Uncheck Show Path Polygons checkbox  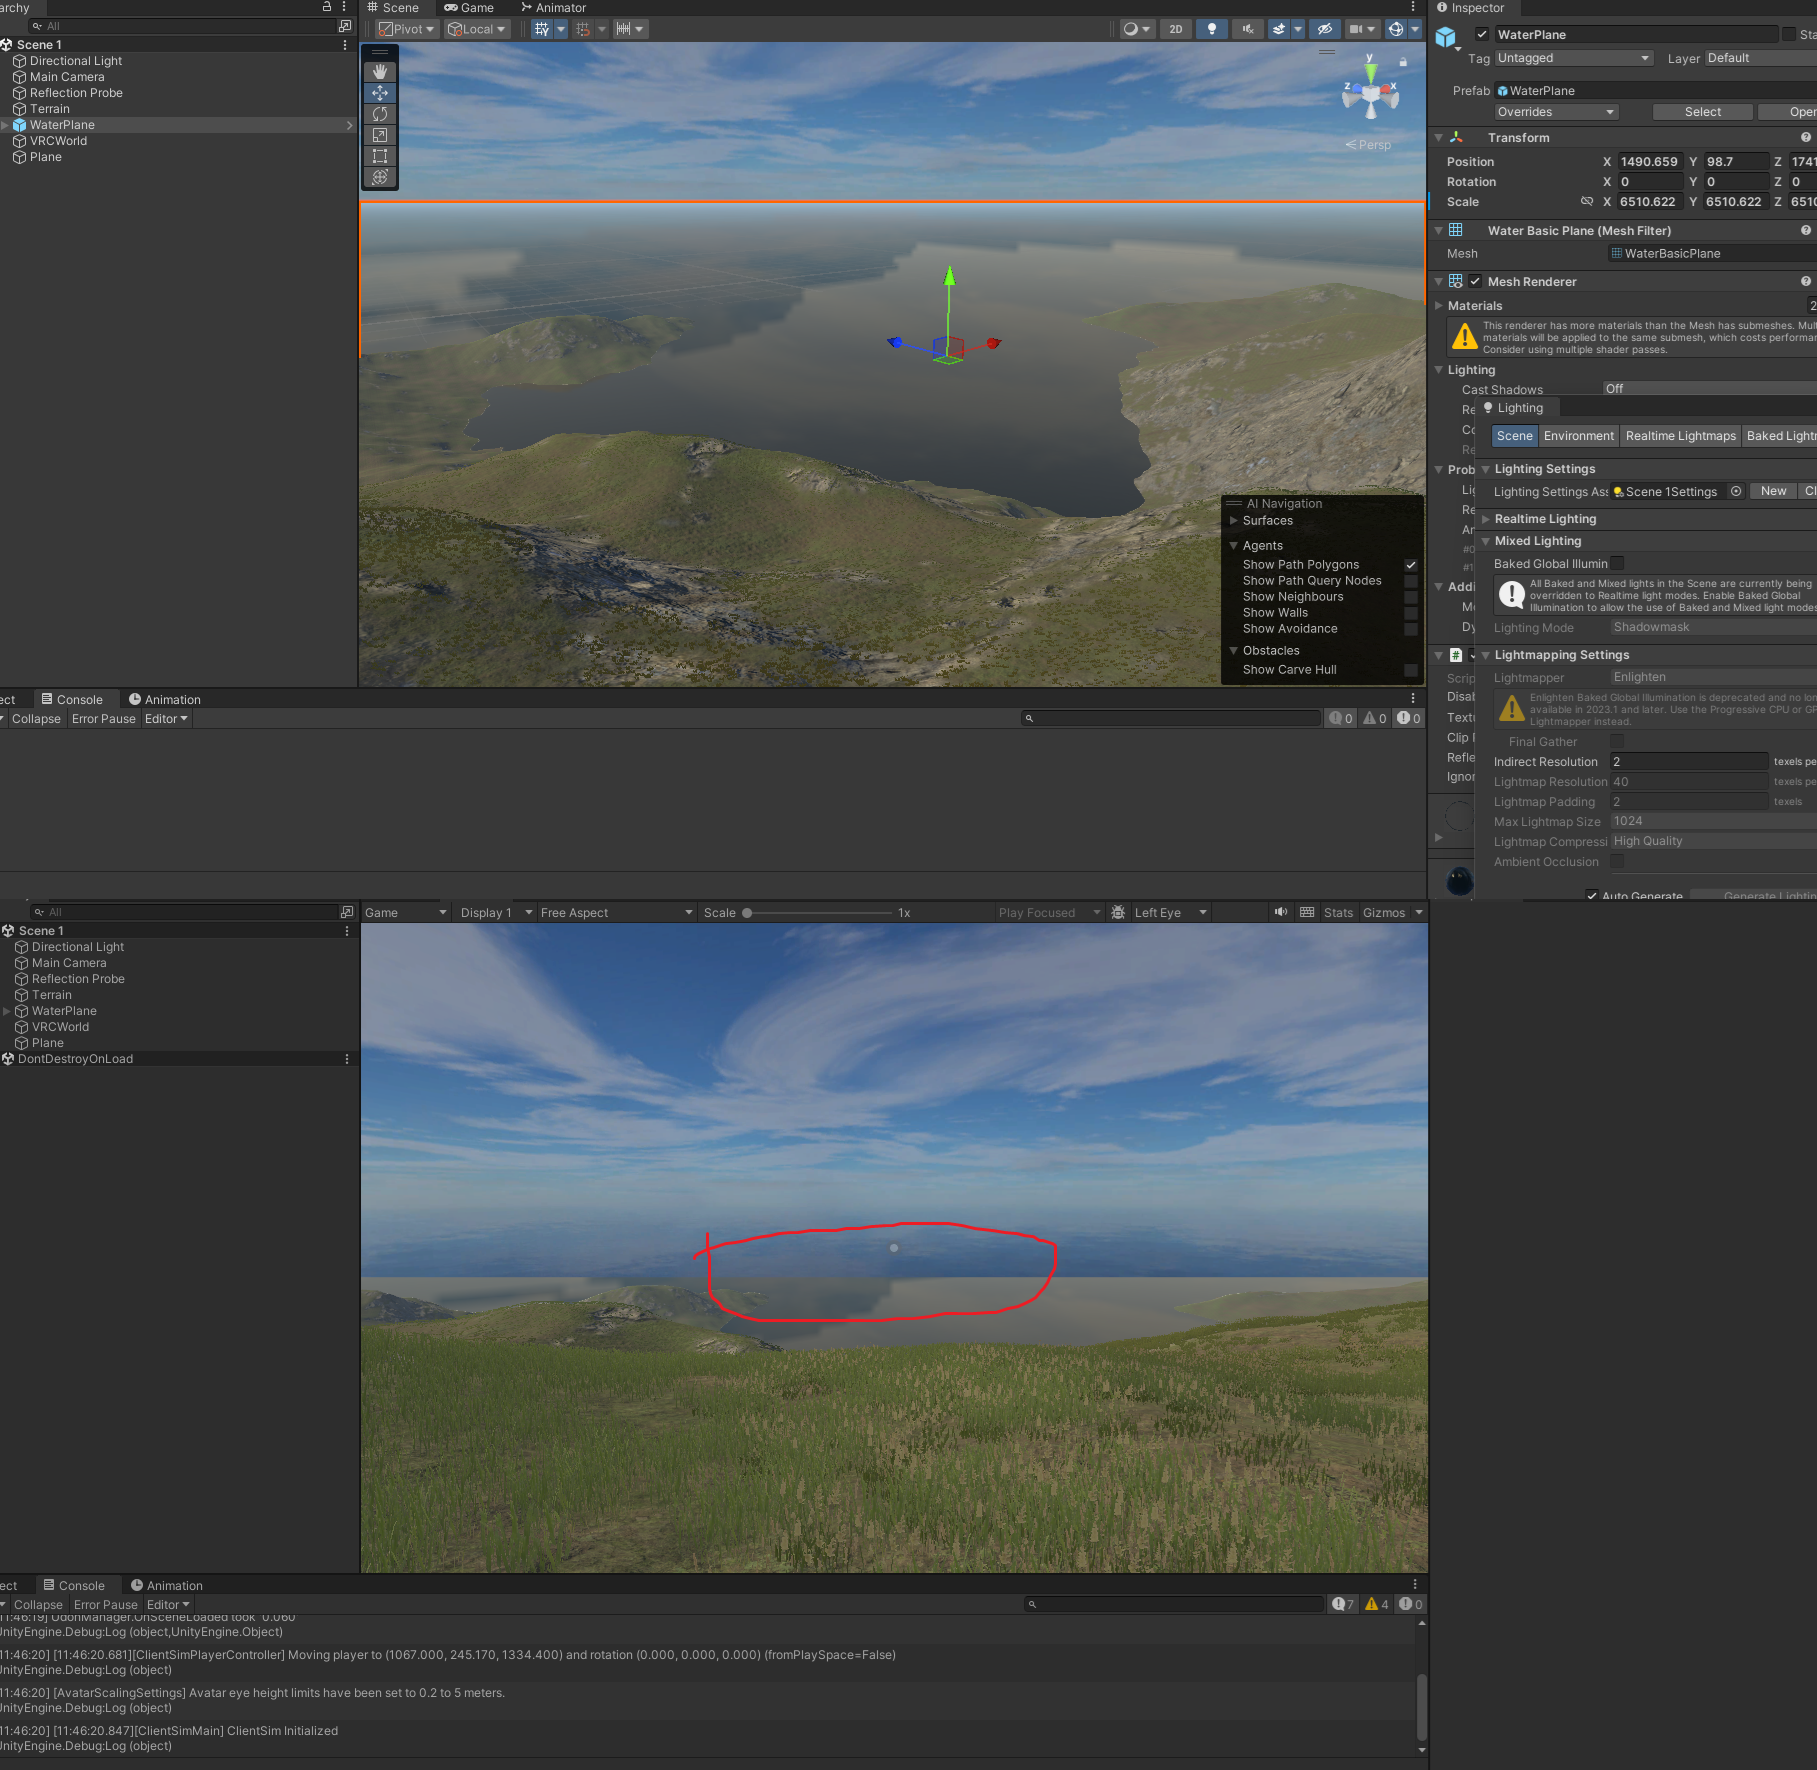pos(1411,565)
